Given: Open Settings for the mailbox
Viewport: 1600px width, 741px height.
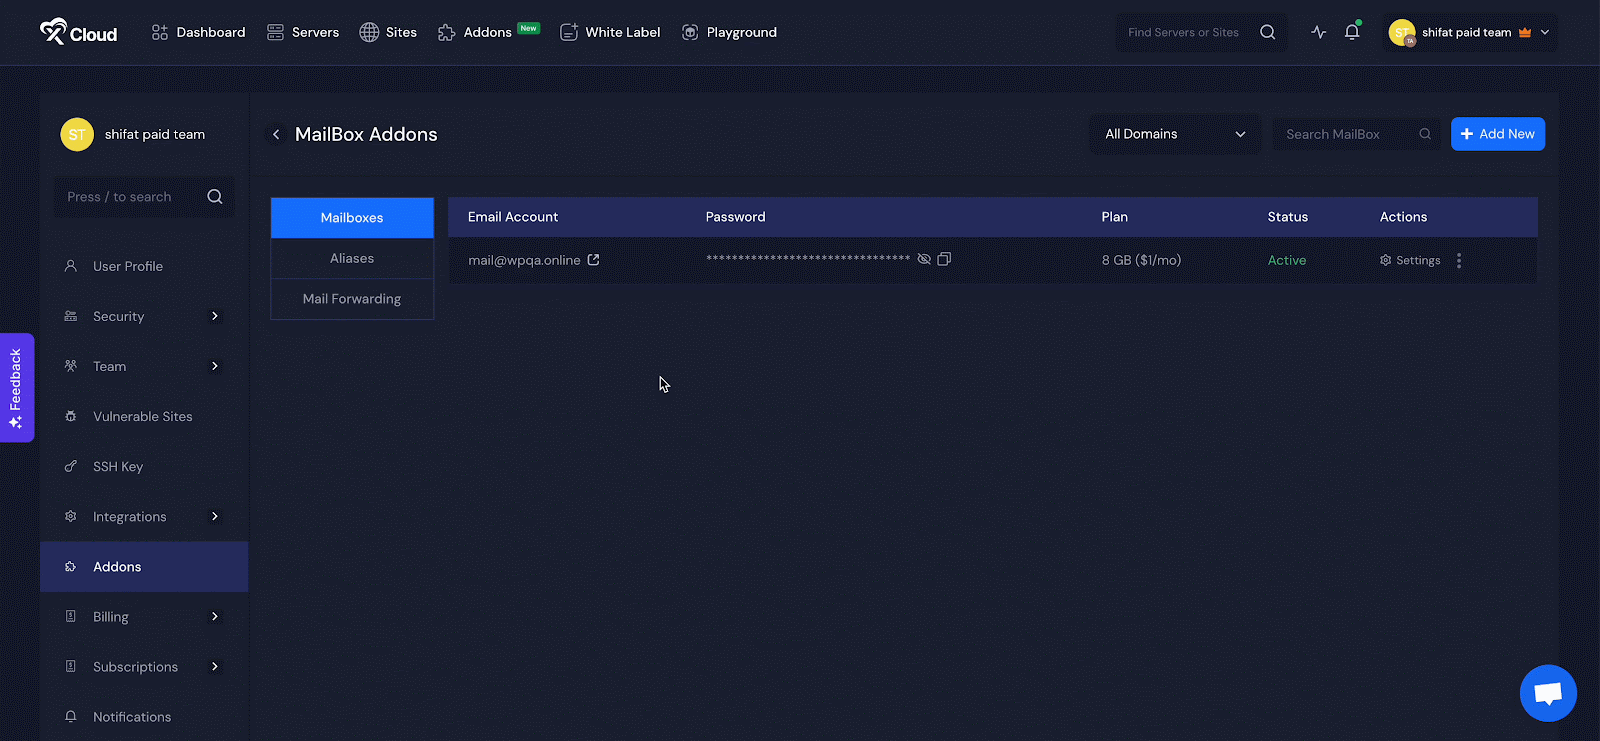Looking at the screenshot, I should pyautogui.click(x=1410, y=260).
